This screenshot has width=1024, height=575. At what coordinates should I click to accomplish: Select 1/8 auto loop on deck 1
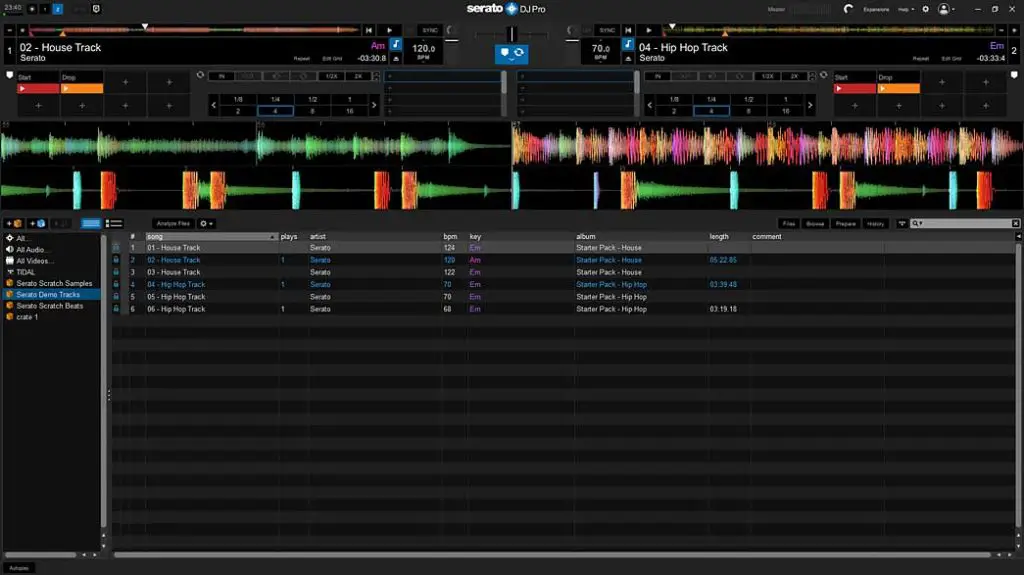pos(238,99)
